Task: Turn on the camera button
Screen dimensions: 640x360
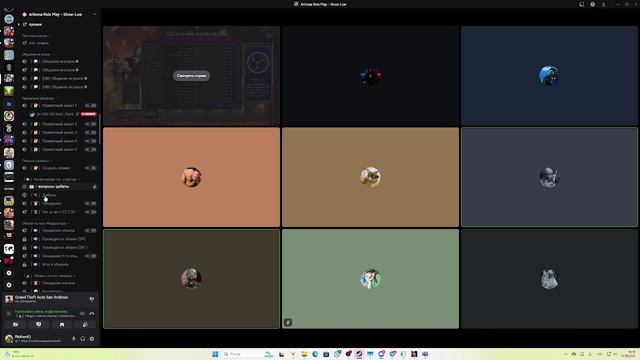Action: [x=16, y=325]
